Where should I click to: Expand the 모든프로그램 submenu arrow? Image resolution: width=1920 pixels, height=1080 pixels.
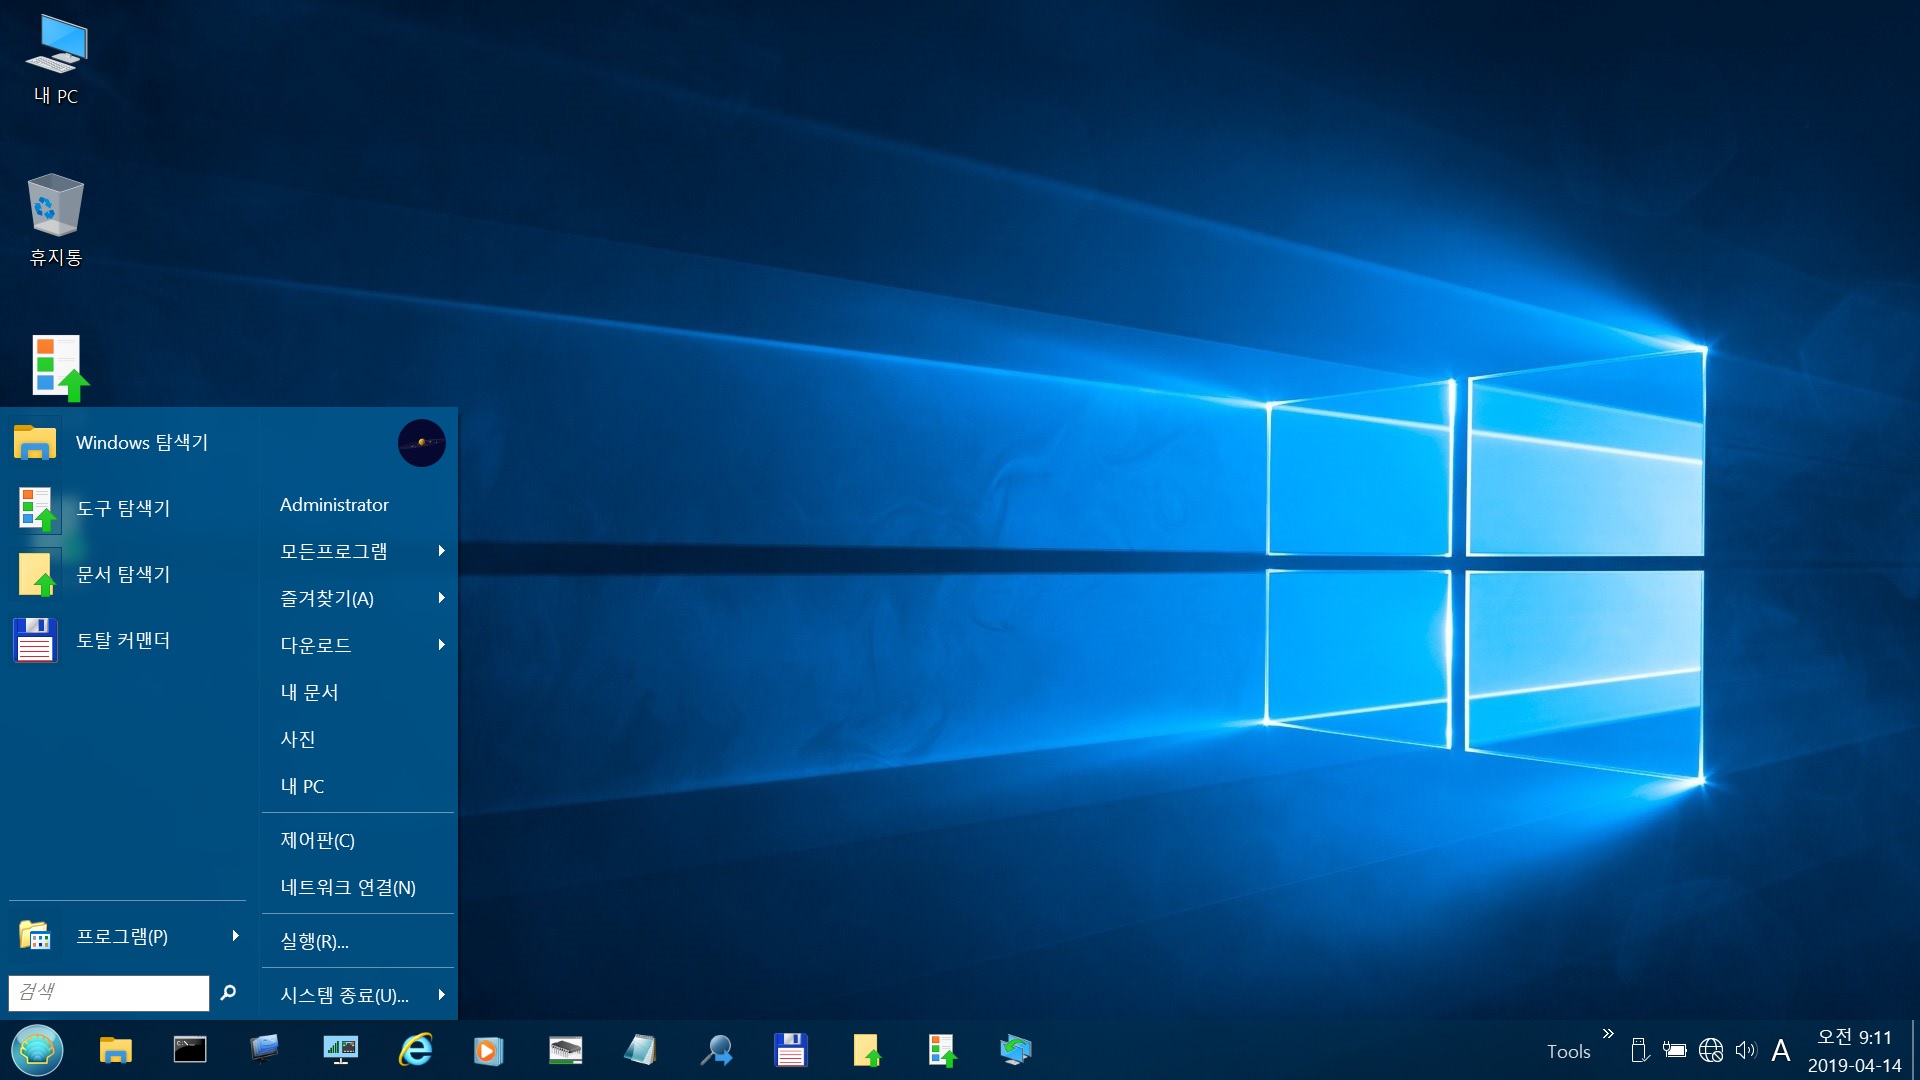pos(441,551)
